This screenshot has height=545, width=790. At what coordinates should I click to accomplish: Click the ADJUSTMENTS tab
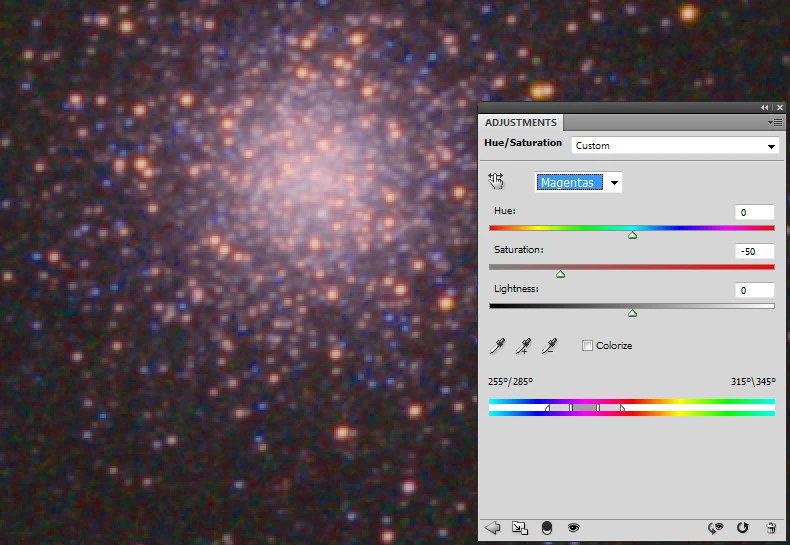point(521,122)
